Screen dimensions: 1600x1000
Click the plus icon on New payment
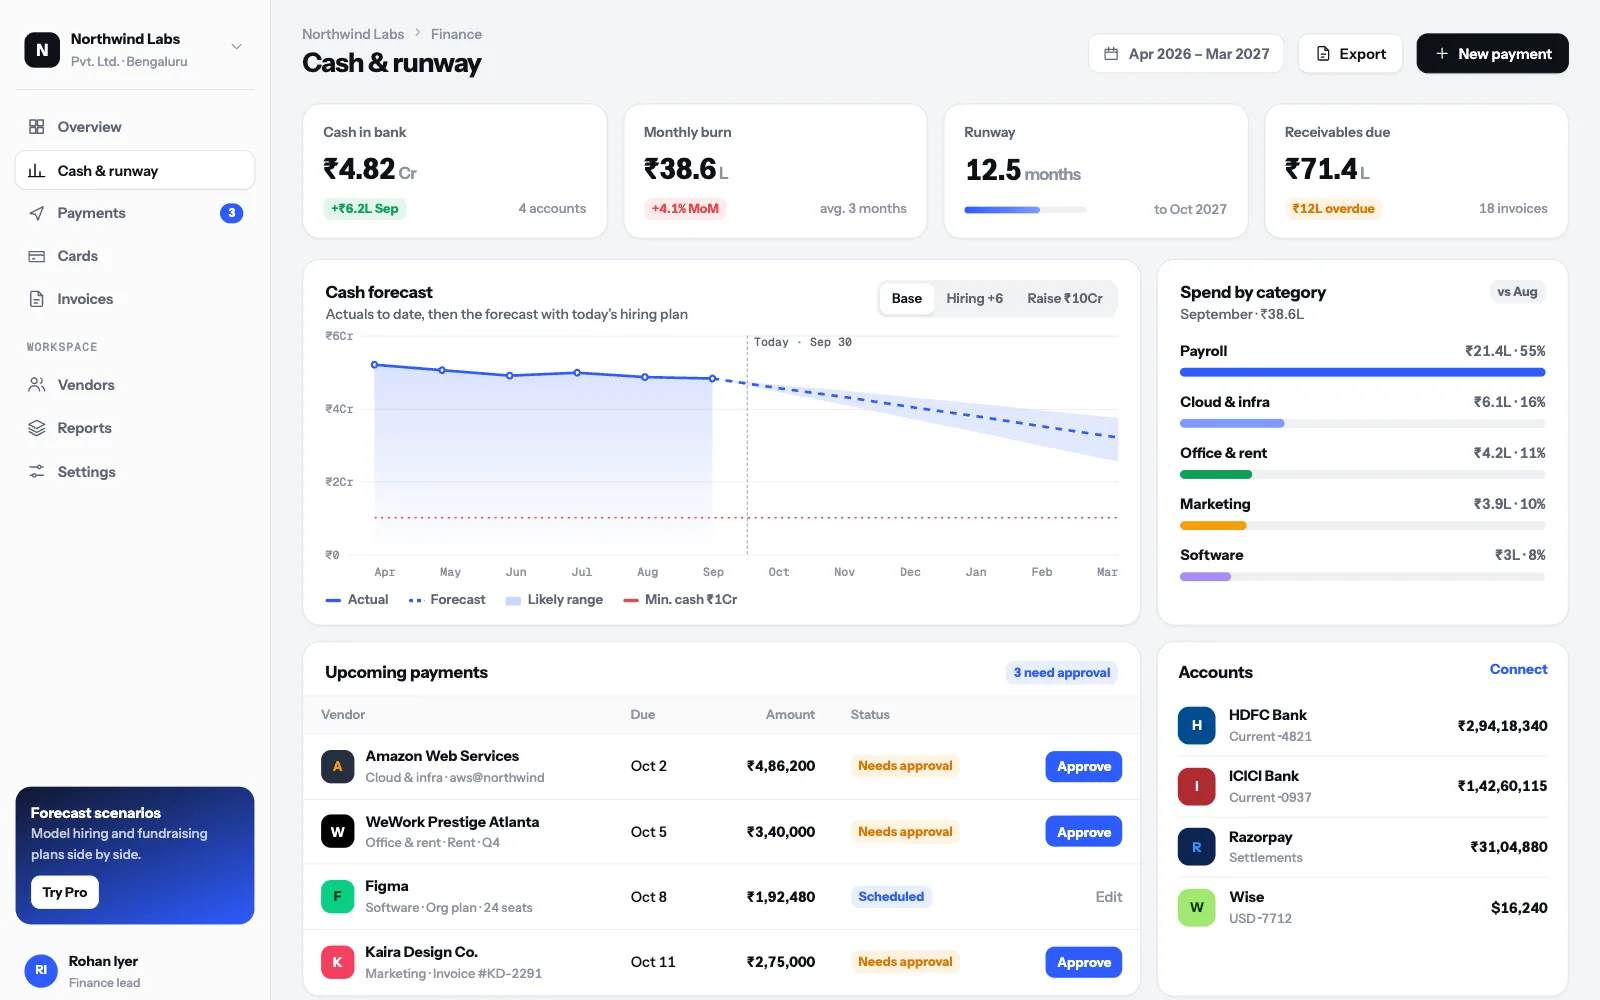coord(1442,54)
